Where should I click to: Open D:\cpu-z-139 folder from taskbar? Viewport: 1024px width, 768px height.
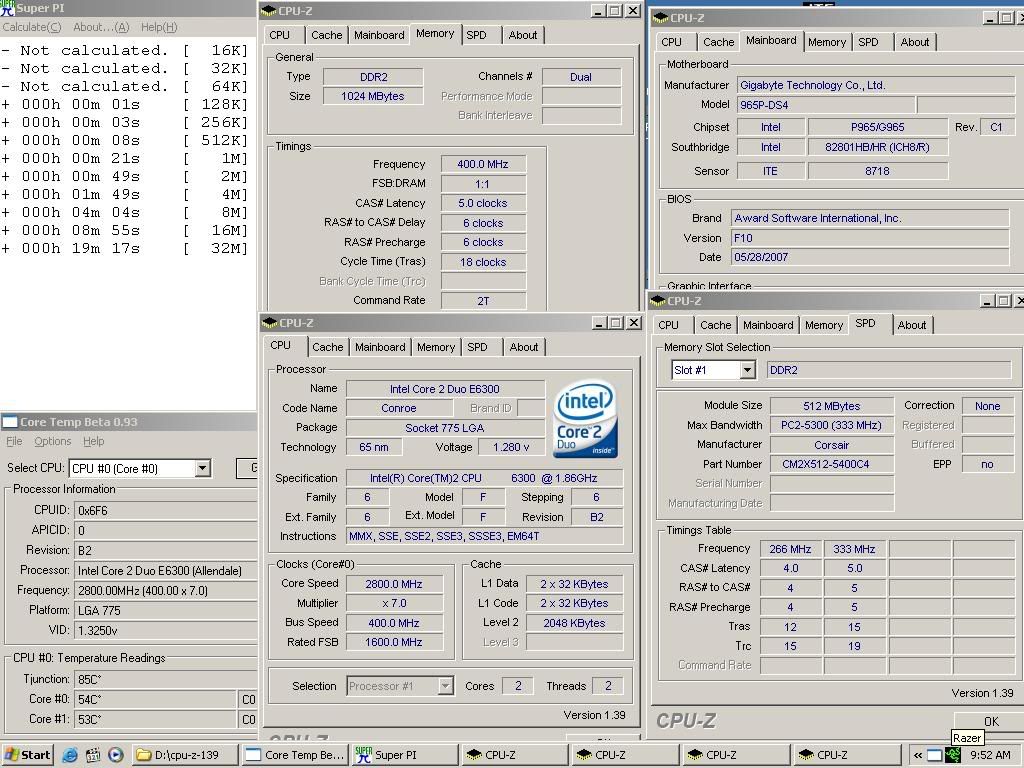coord(185,755)
